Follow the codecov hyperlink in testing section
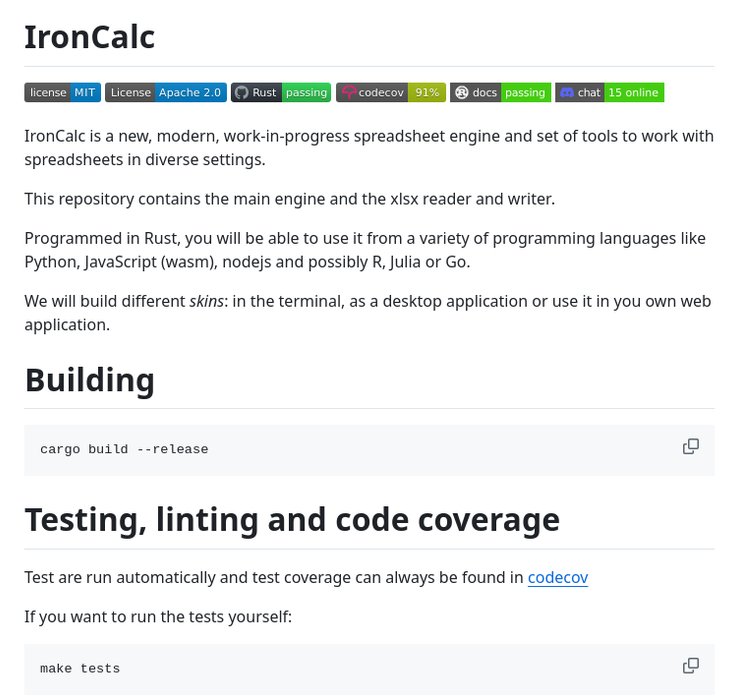 coord(557,577)
